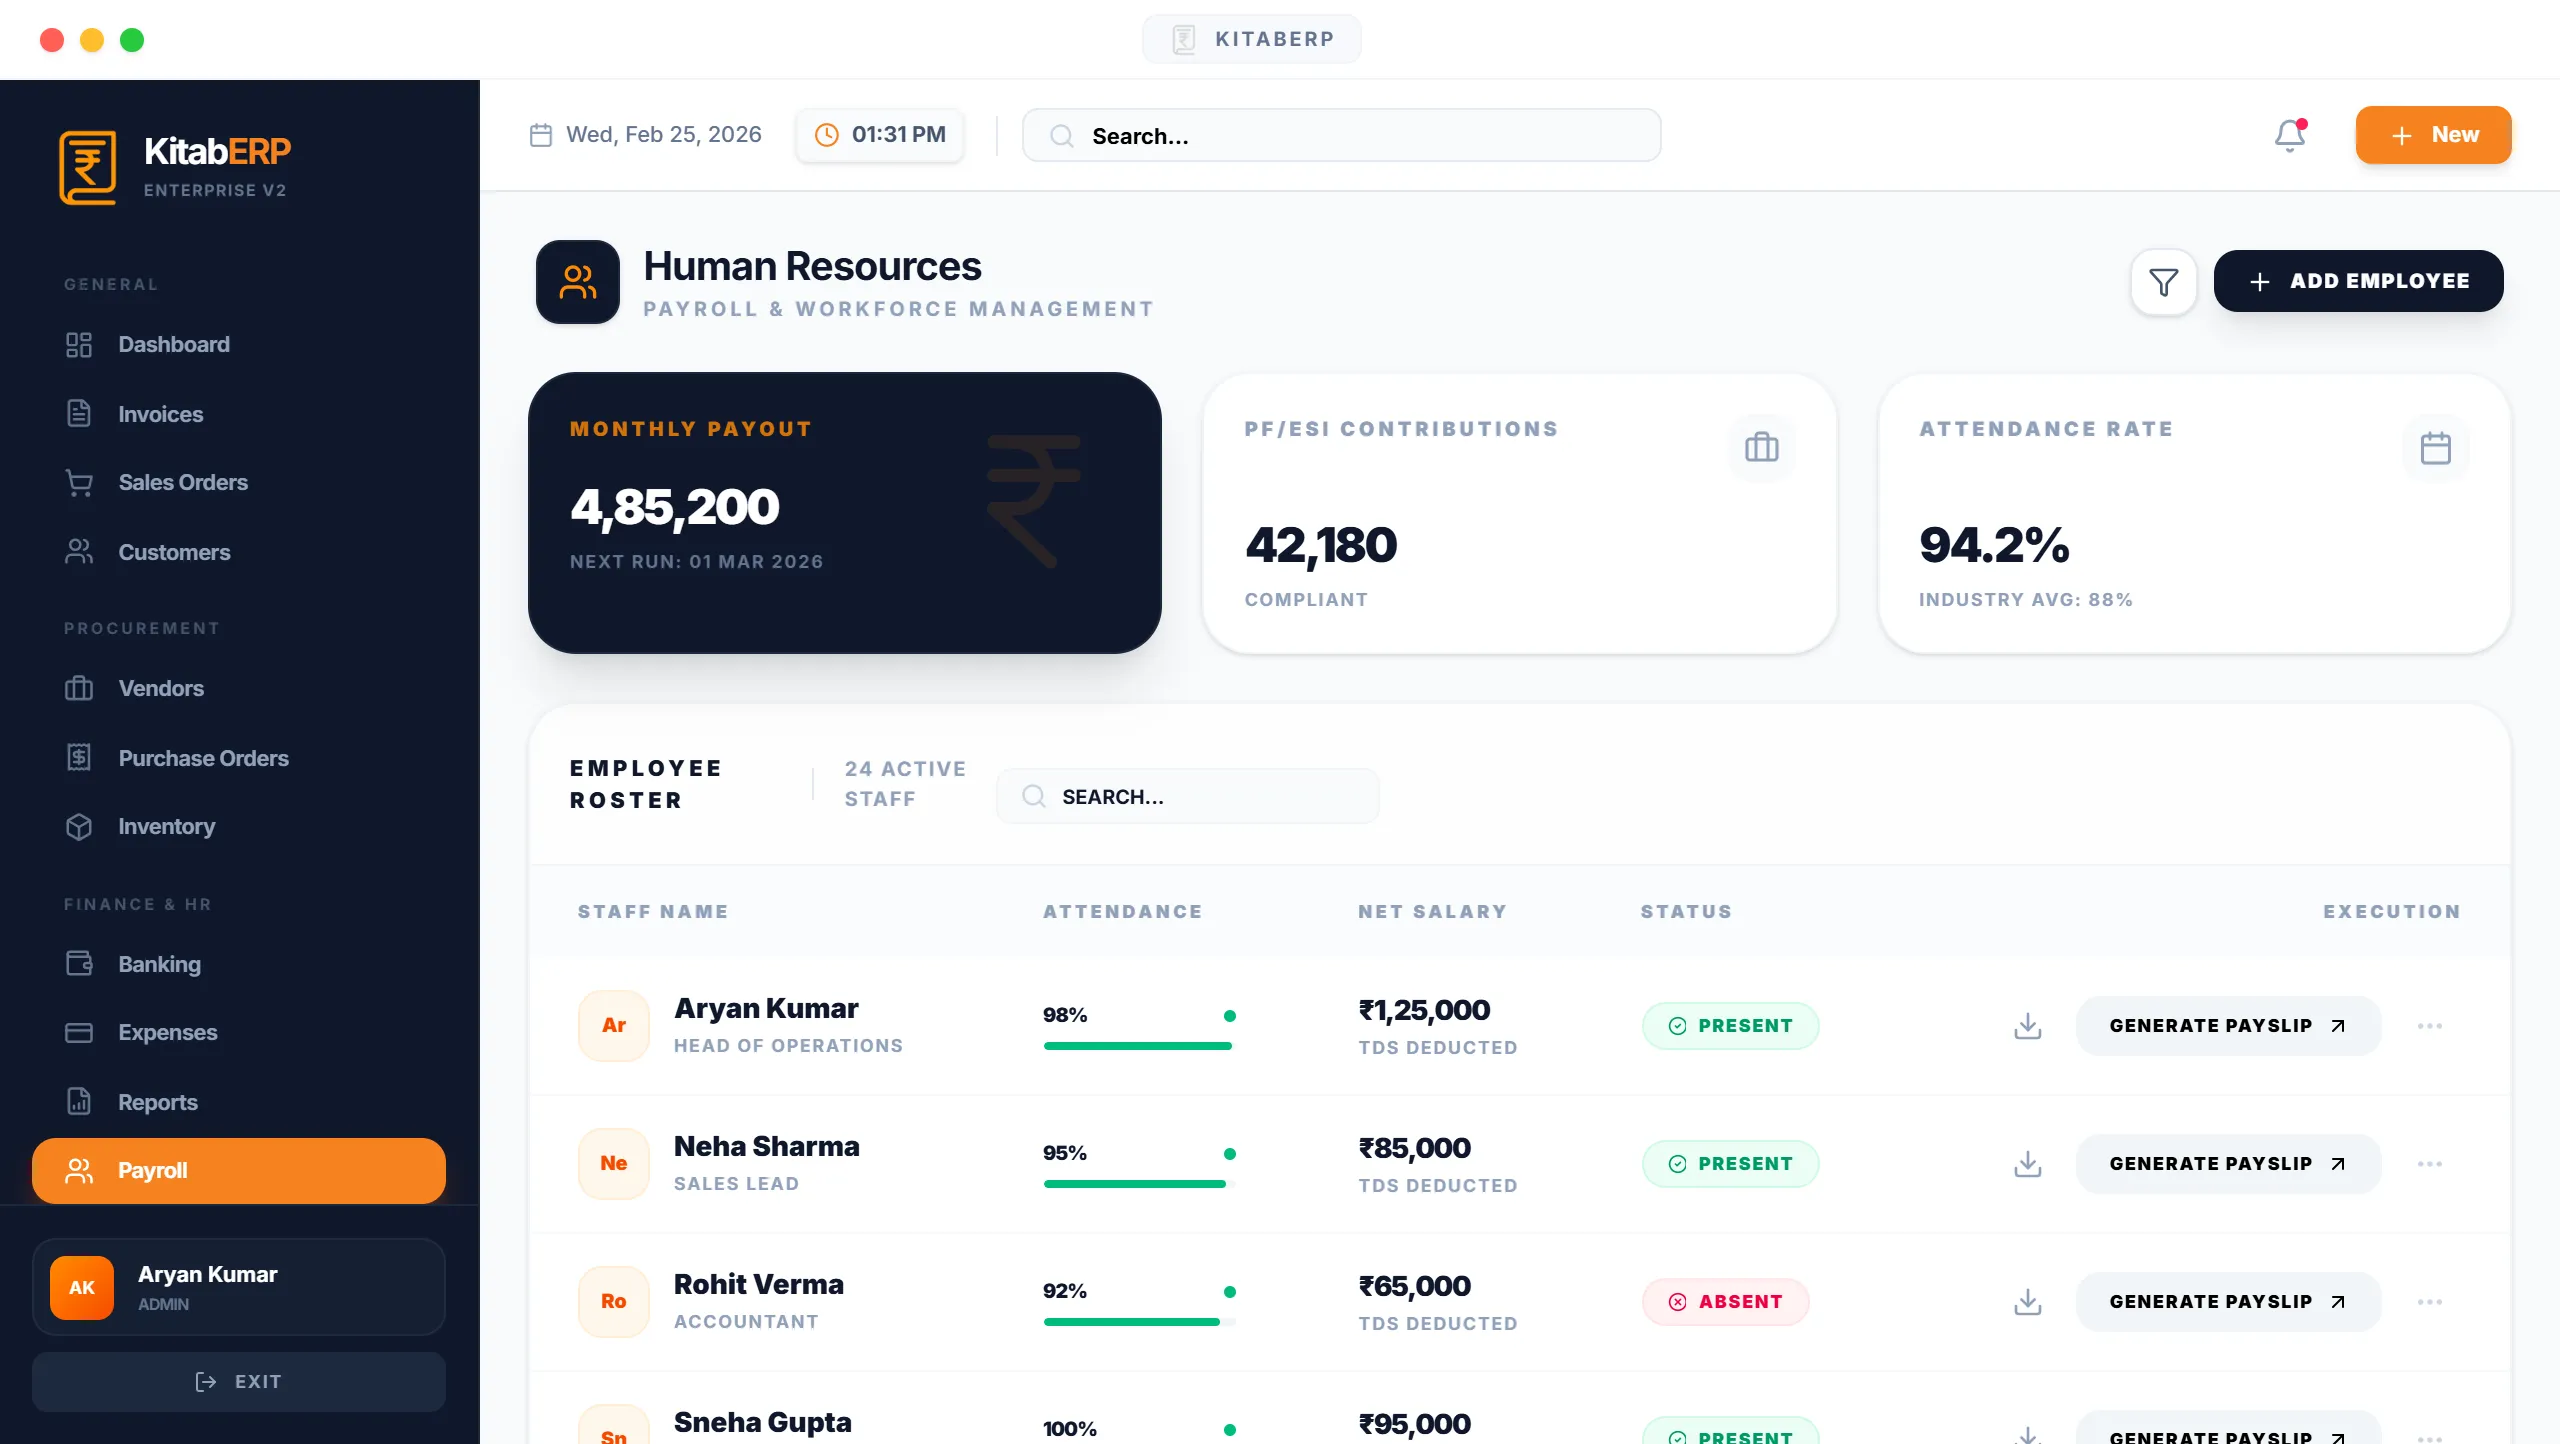
Task: Expand options menu on Rohit Verma row
Action: [x=2431, y=1301]
